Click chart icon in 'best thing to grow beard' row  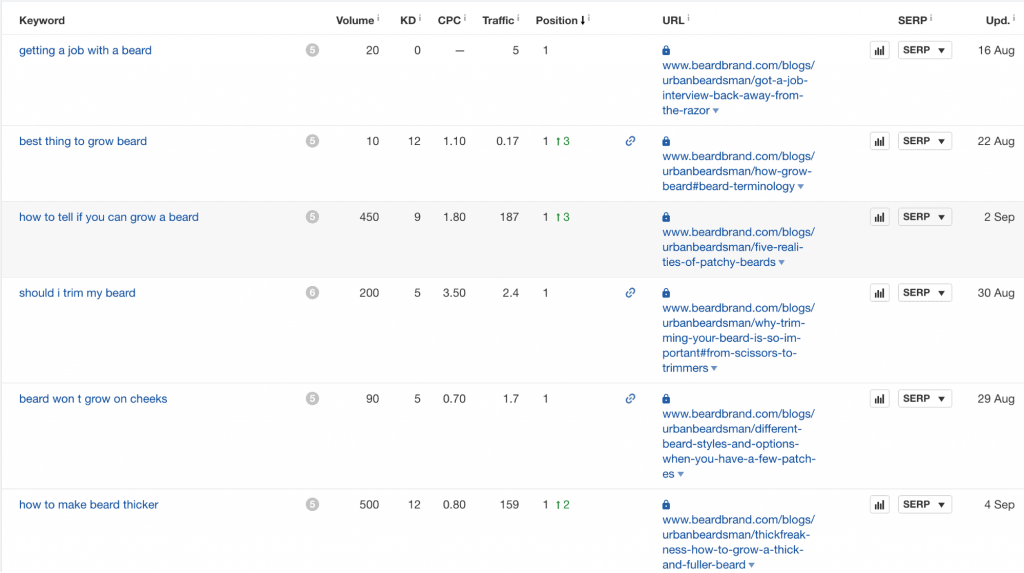879,142
